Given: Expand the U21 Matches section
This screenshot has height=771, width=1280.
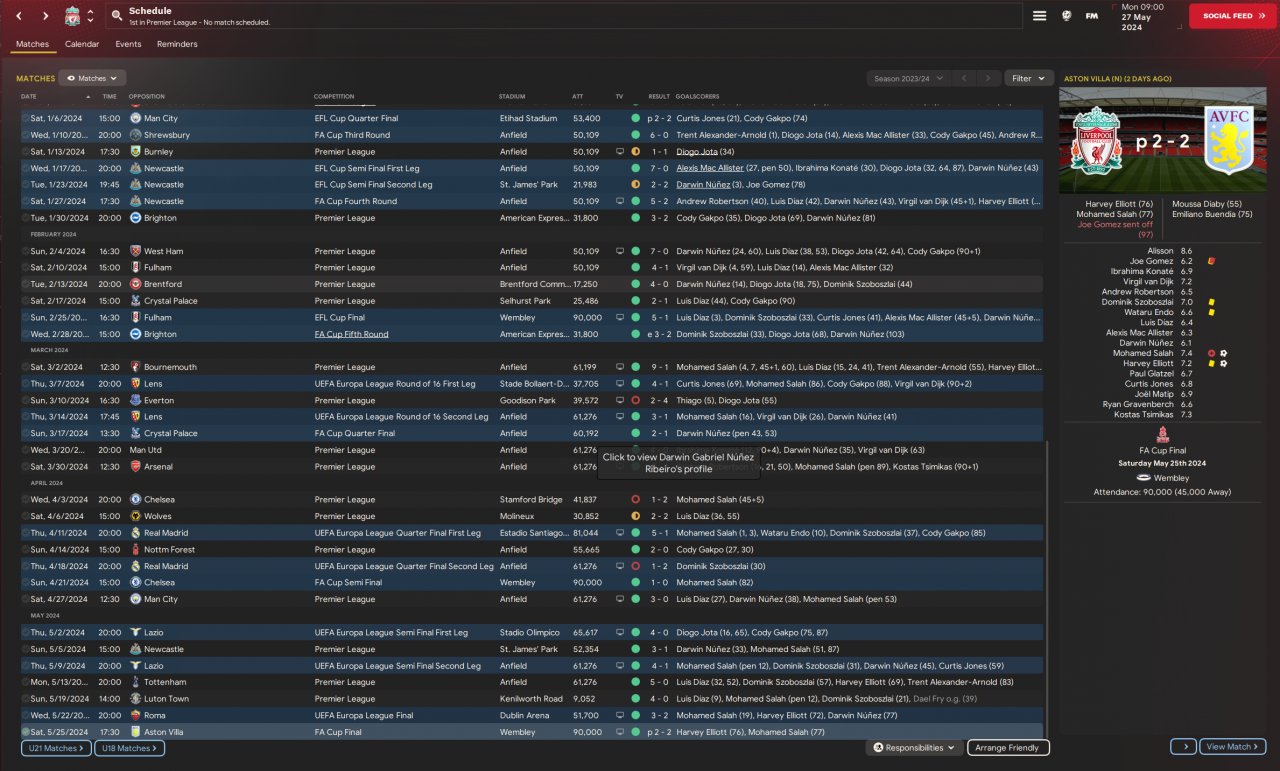Looking at the screenshot, I should coord(55,748).
